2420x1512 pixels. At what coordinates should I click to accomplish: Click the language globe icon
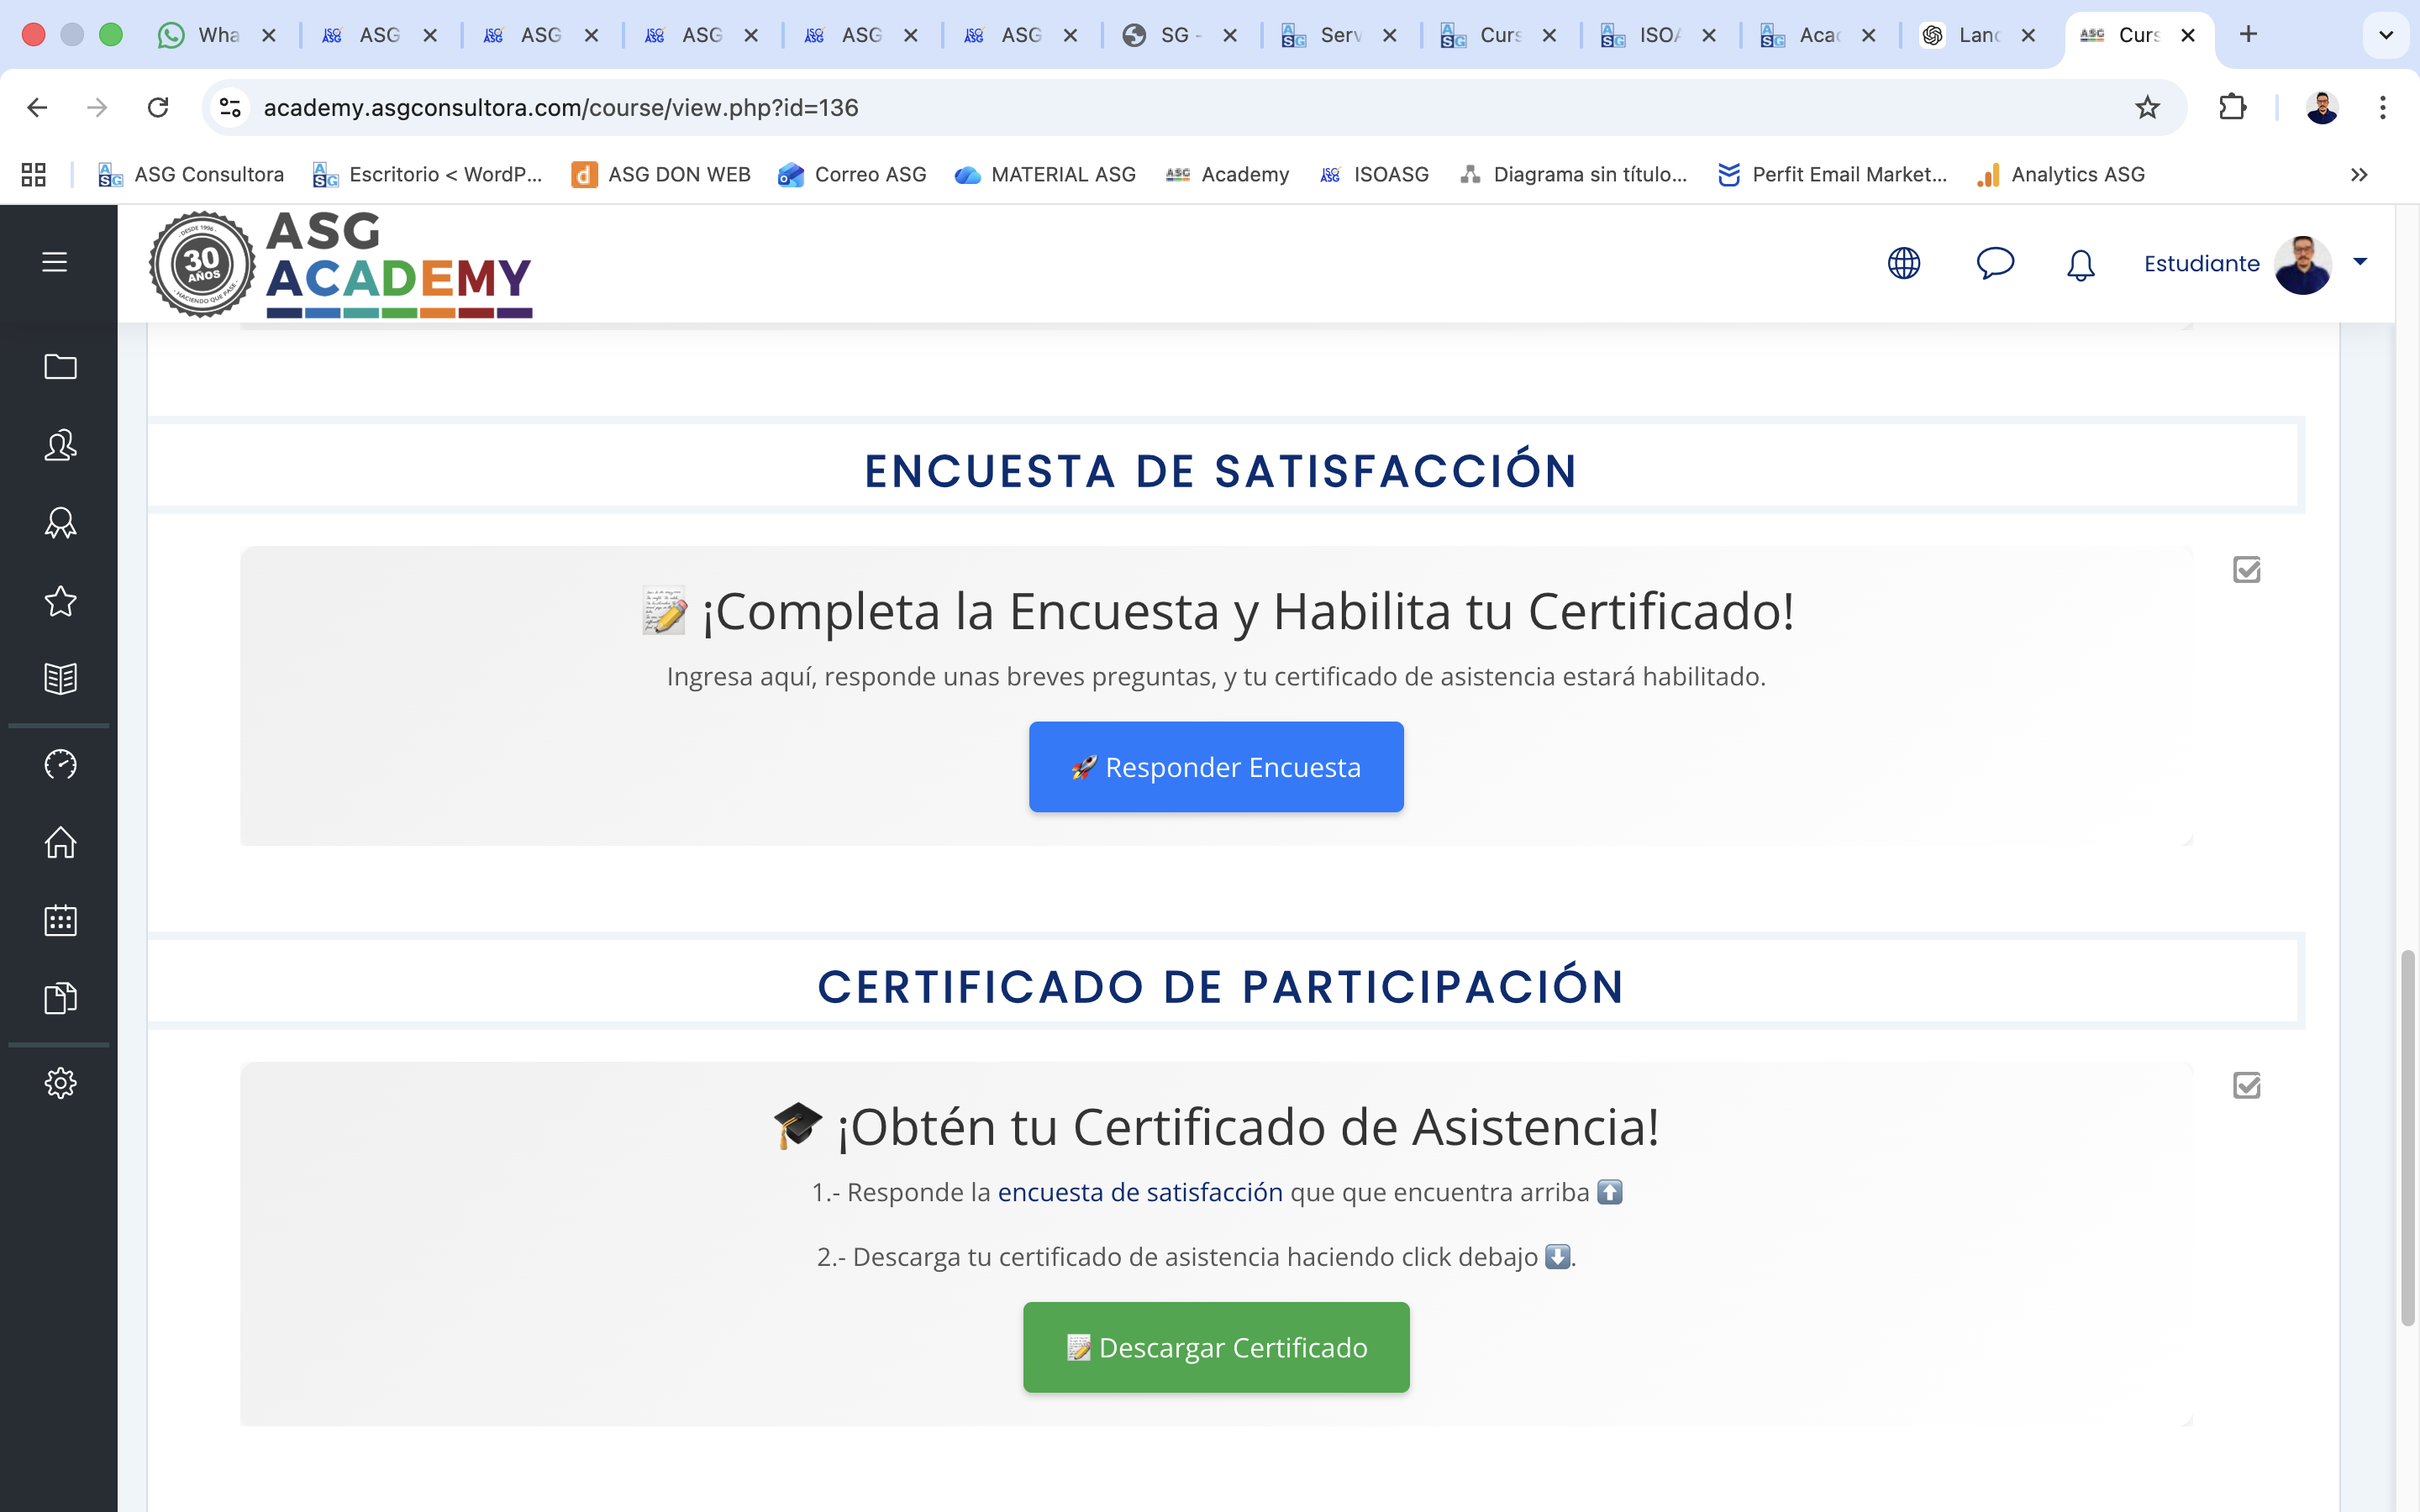tap(1902, 264)
